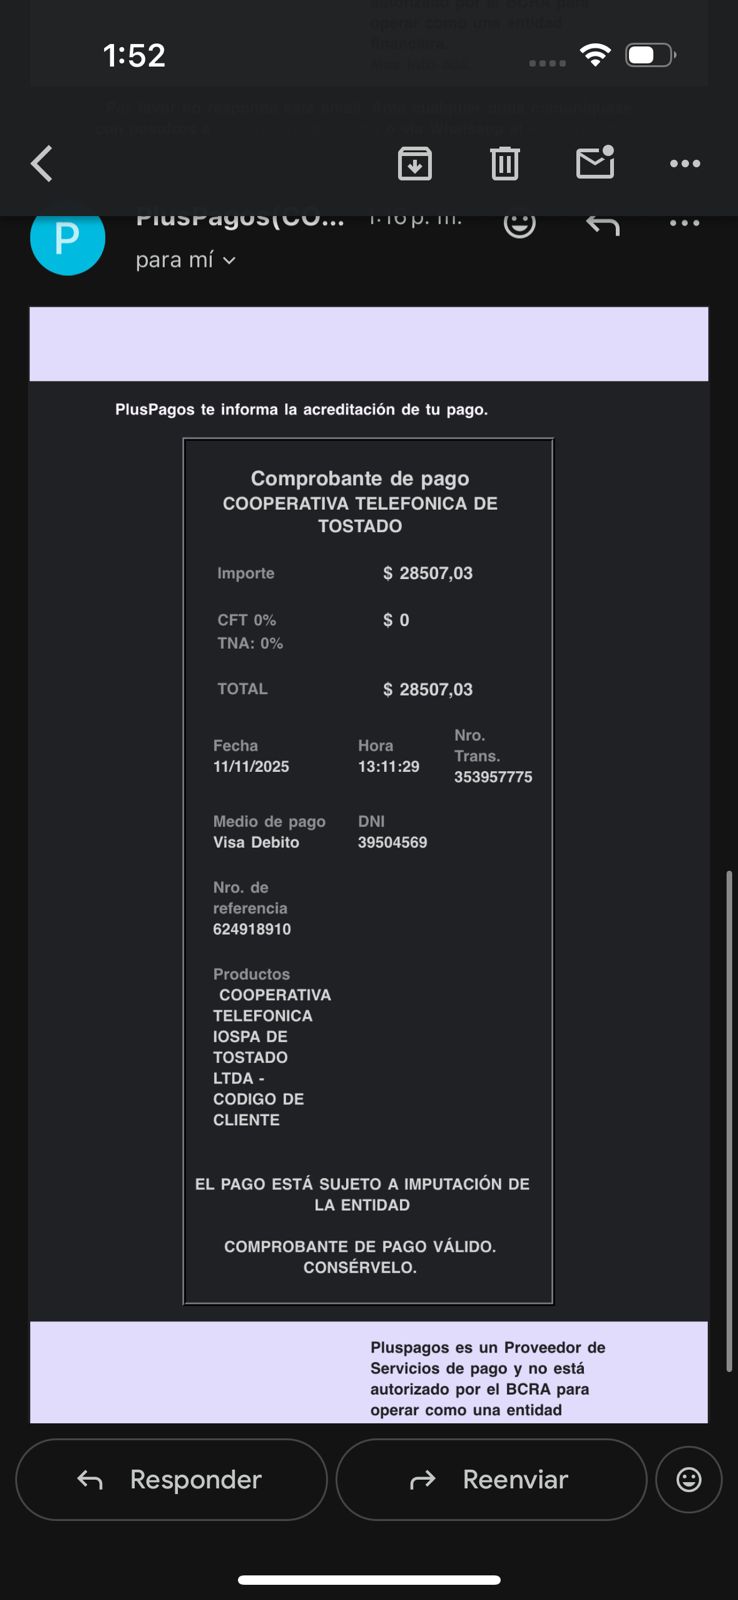Tap the home indicator bar at the bottom

(x=369, y=1580)
